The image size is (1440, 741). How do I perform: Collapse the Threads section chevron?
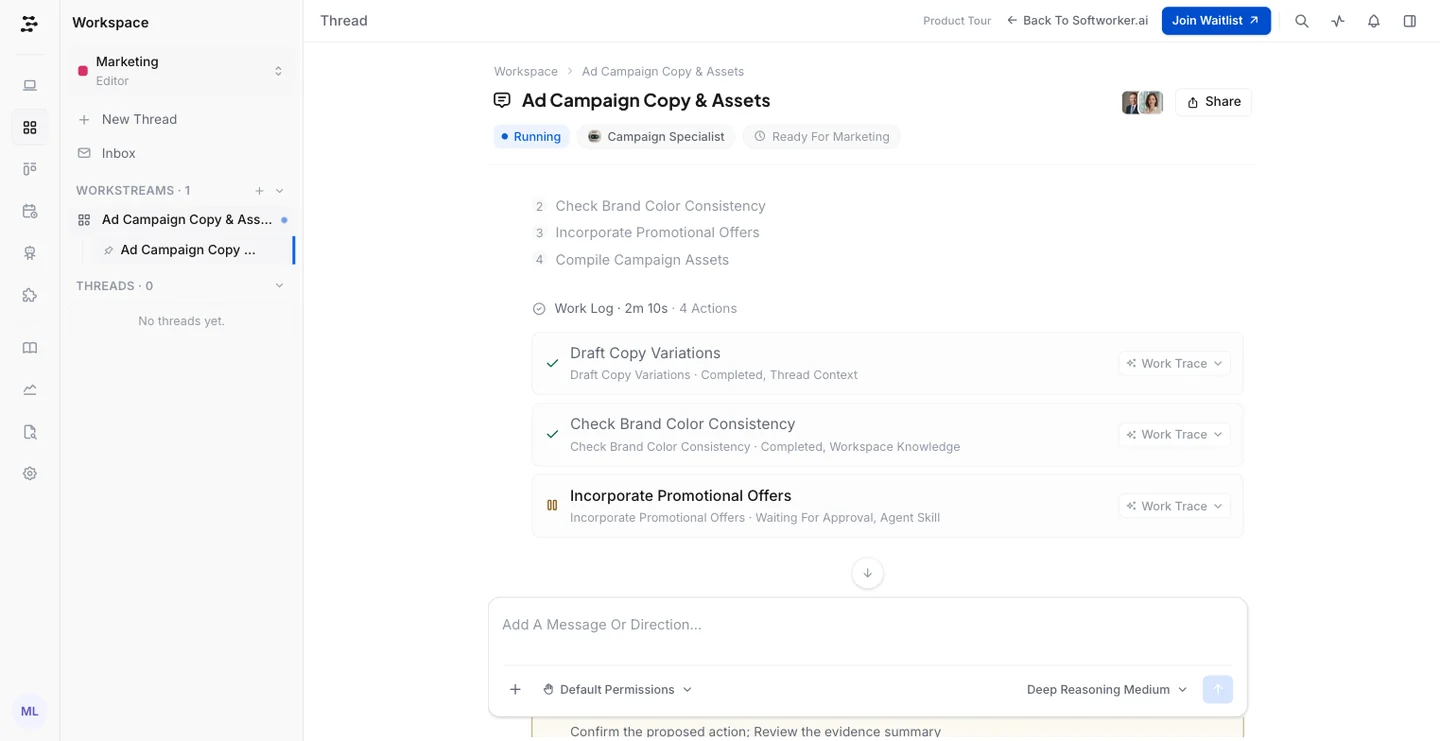click(280, 286)
